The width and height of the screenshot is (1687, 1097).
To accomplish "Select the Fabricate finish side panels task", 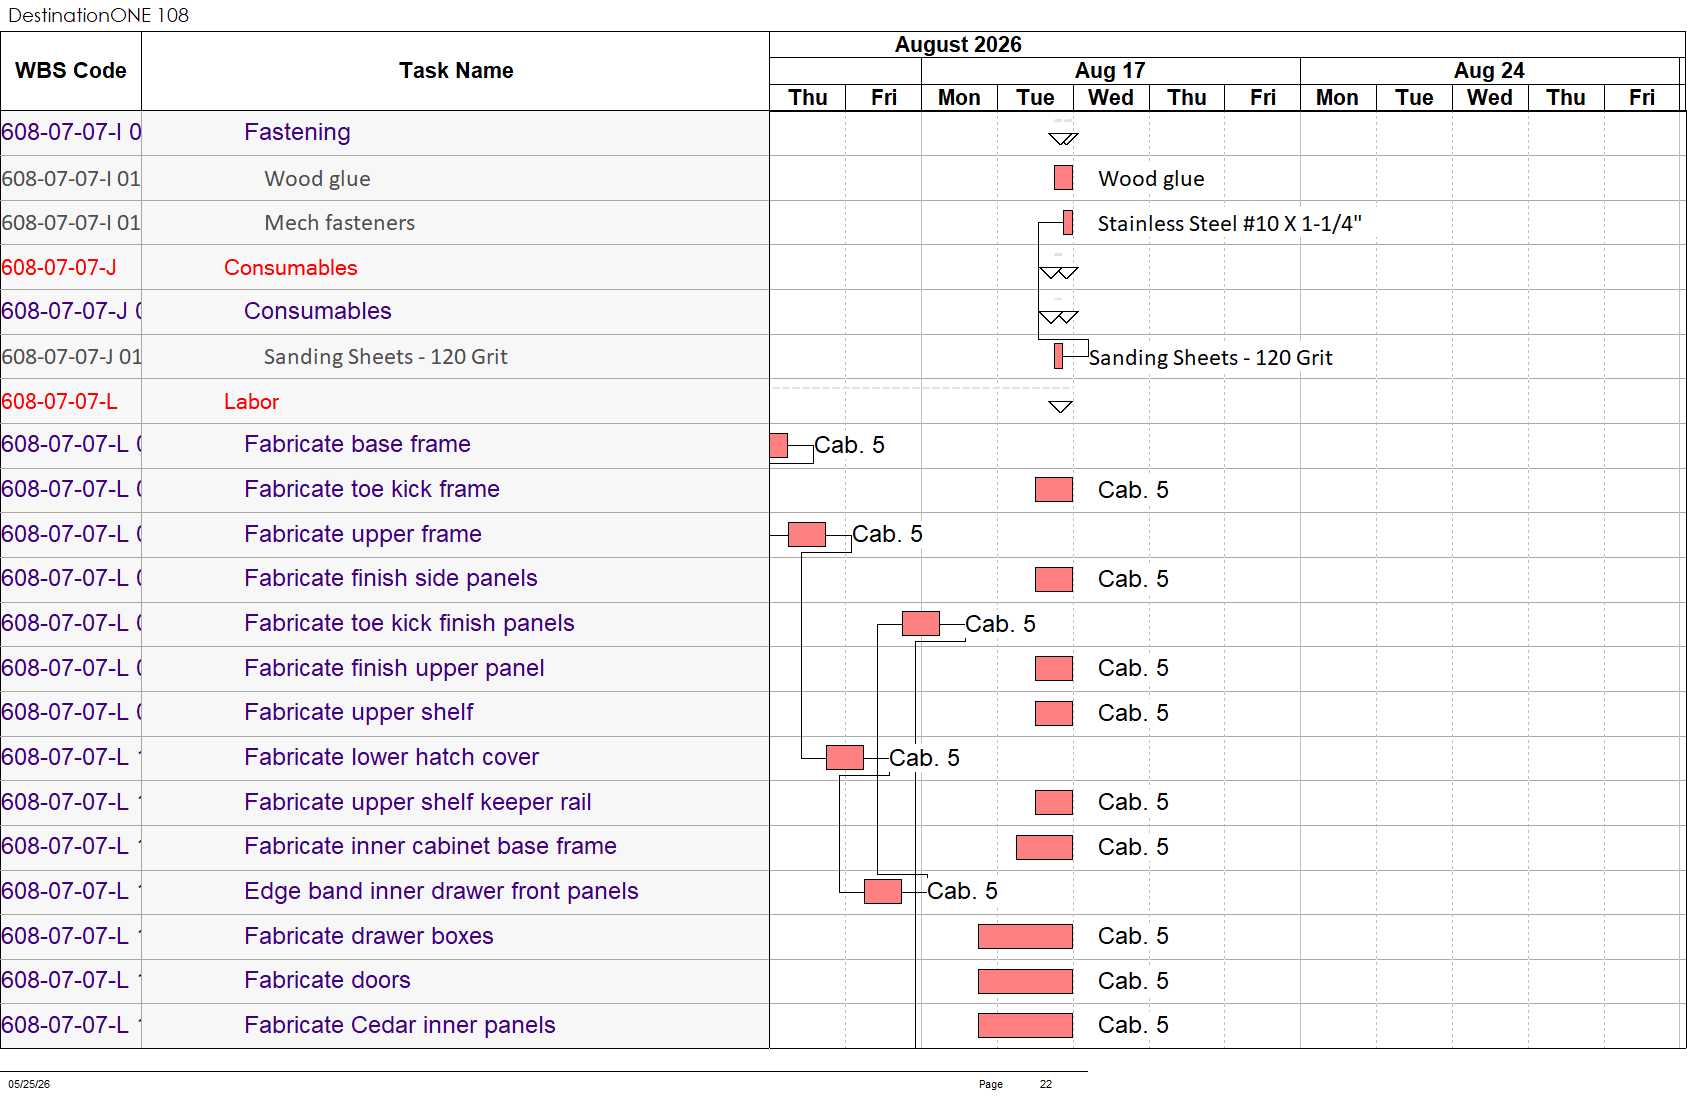I will (x=390, y=578).
